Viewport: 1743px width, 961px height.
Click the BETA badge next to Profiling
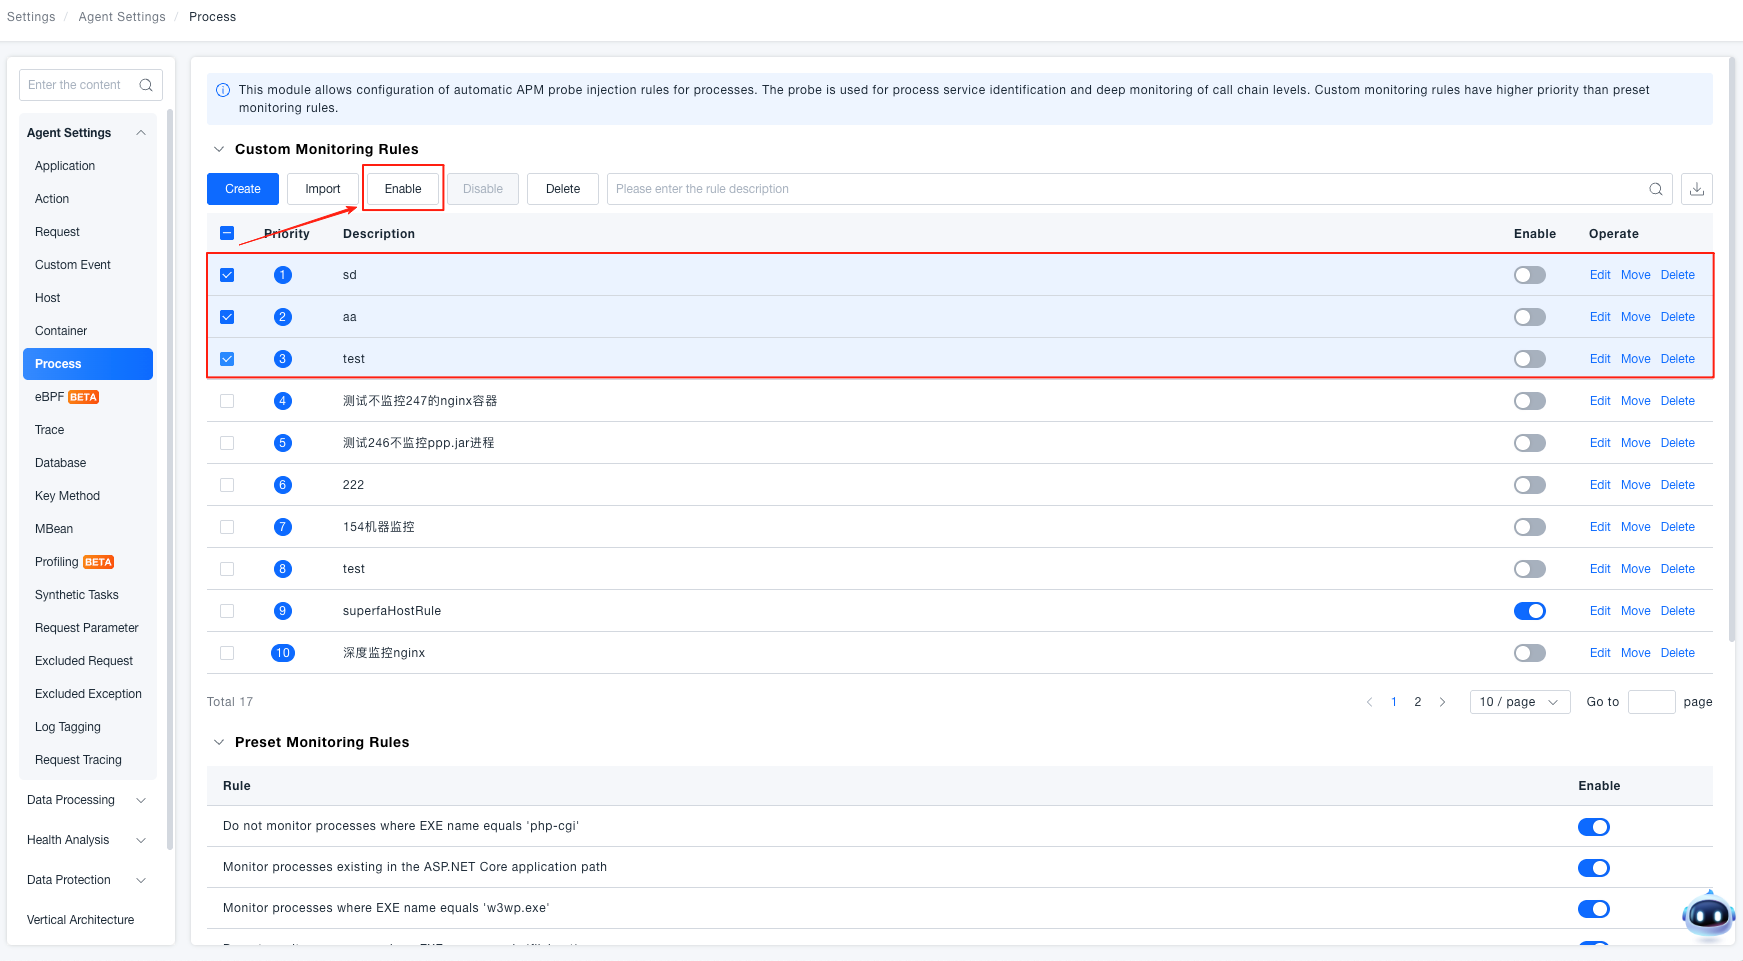[x=98, y=562]
